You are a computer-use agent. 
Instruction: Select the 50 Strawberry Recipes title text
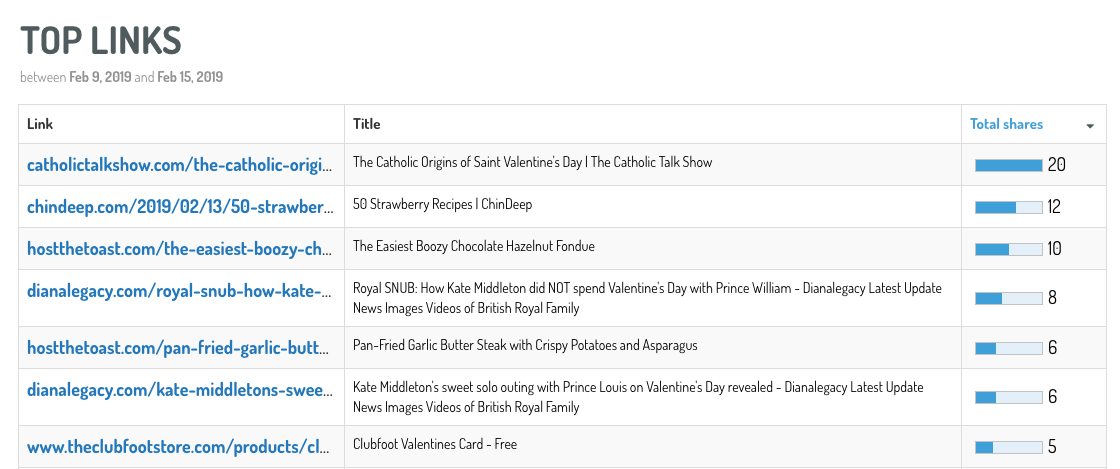coord(442,204)
